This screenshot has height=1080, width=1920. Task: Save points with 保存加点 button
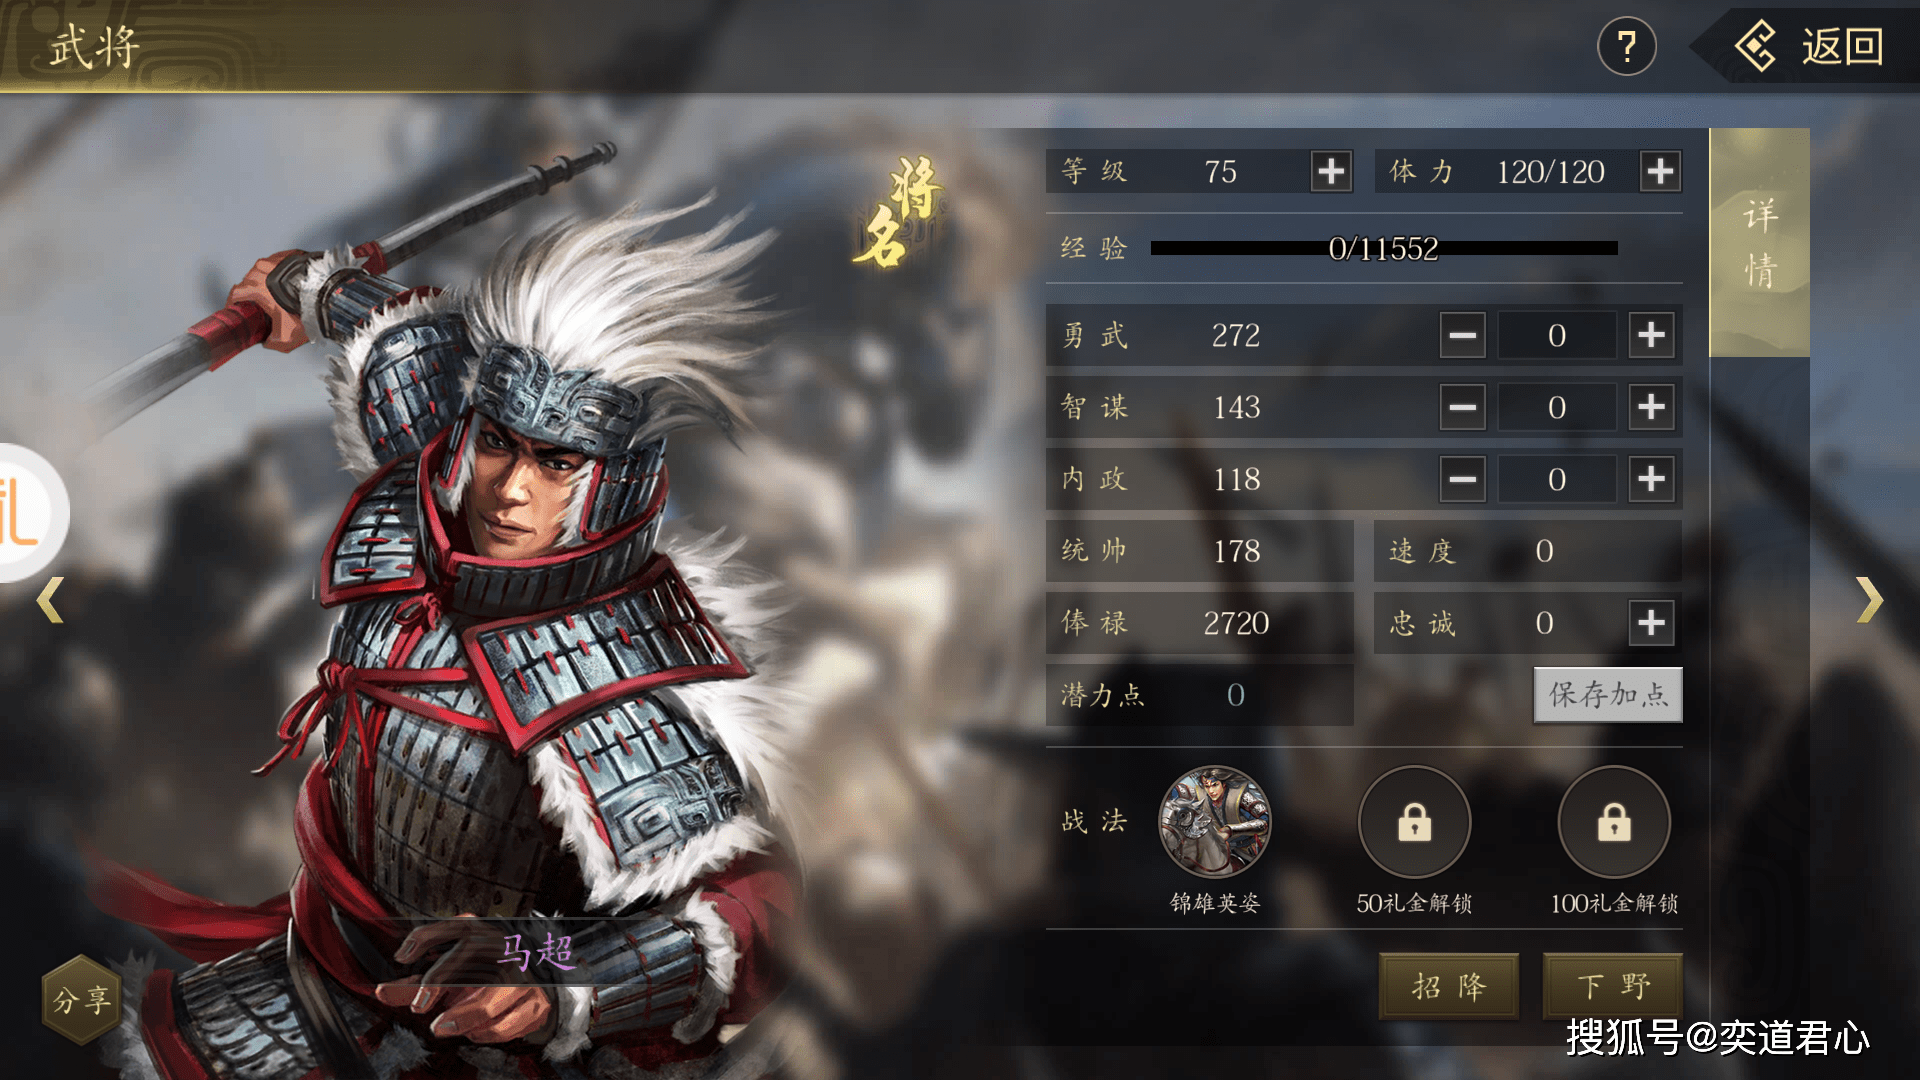1608,694
